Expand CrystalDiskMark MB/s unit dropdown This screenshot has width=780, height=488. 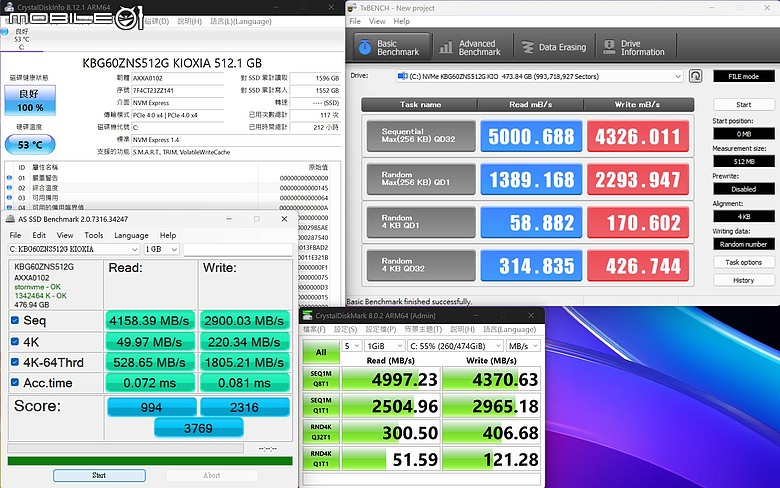point(523,346)
